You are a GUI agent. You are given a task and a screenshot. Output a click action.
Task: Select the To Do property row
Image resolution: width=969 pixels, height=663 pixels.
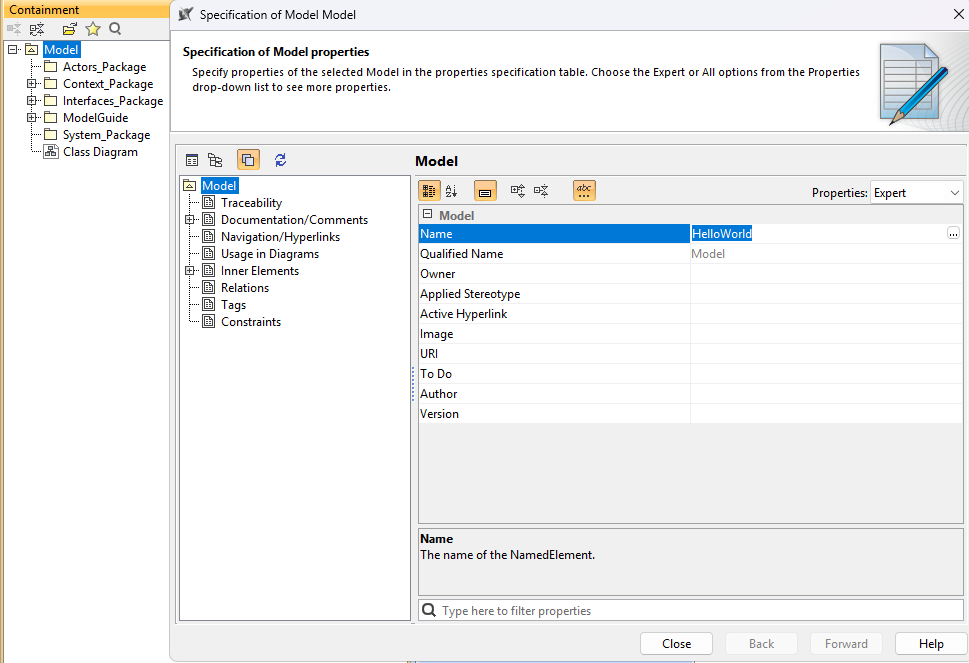(x=690, y=374)
